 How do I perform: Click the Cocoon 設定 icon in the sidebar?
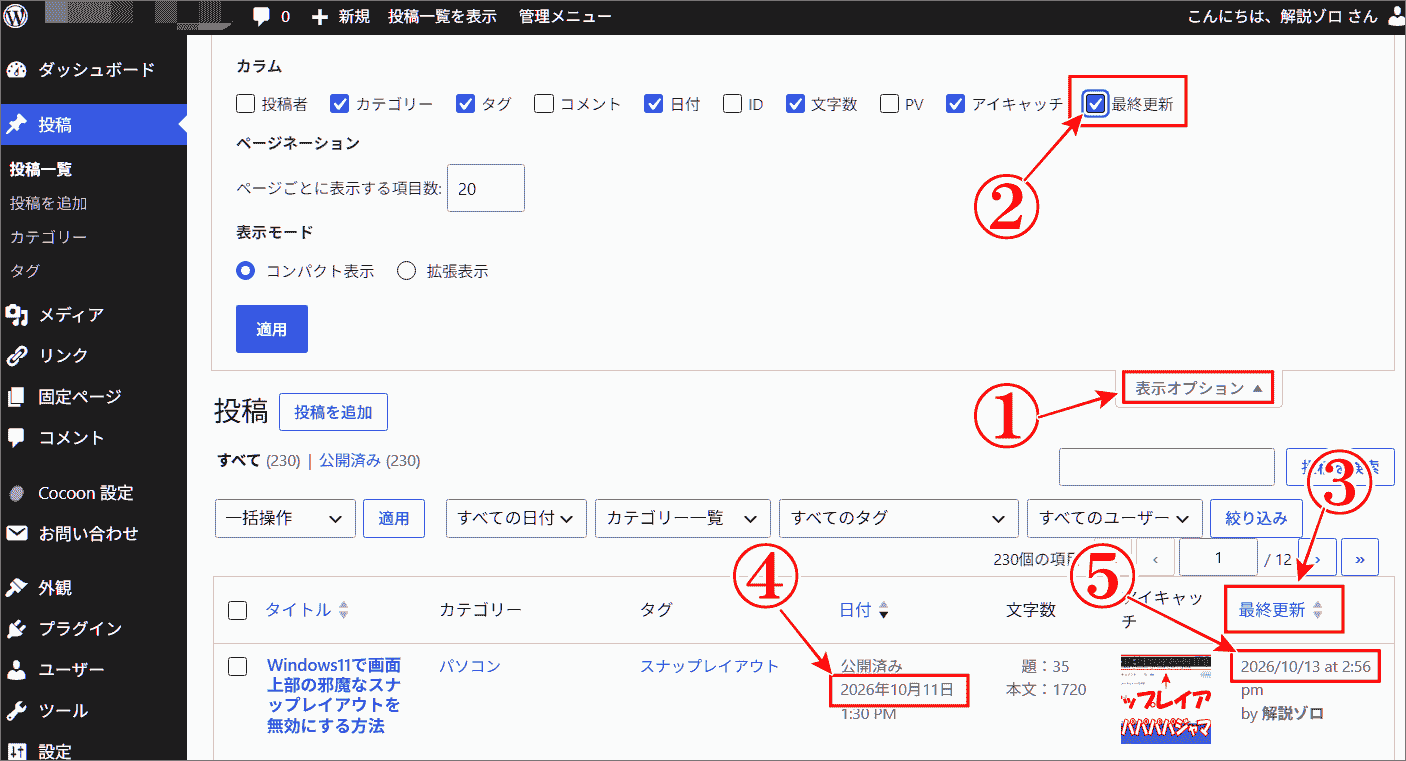pyautogui.click(x=16, y=493)
